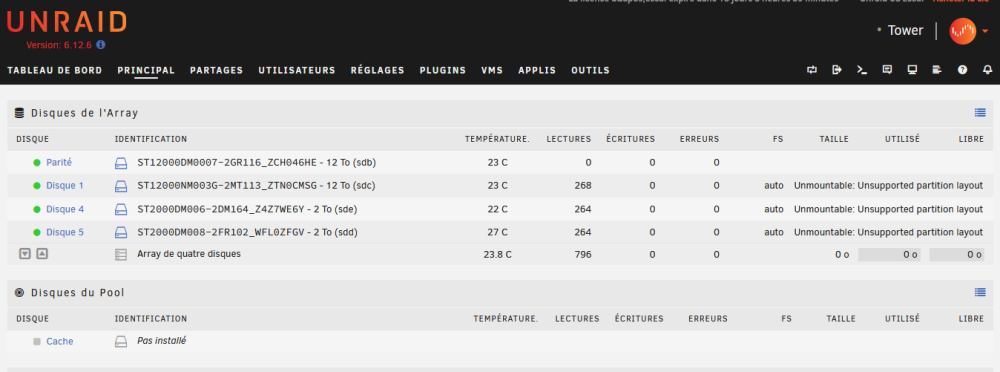Click the help question mark icon
The image size is (1000, 372).
tap(962, 70)
